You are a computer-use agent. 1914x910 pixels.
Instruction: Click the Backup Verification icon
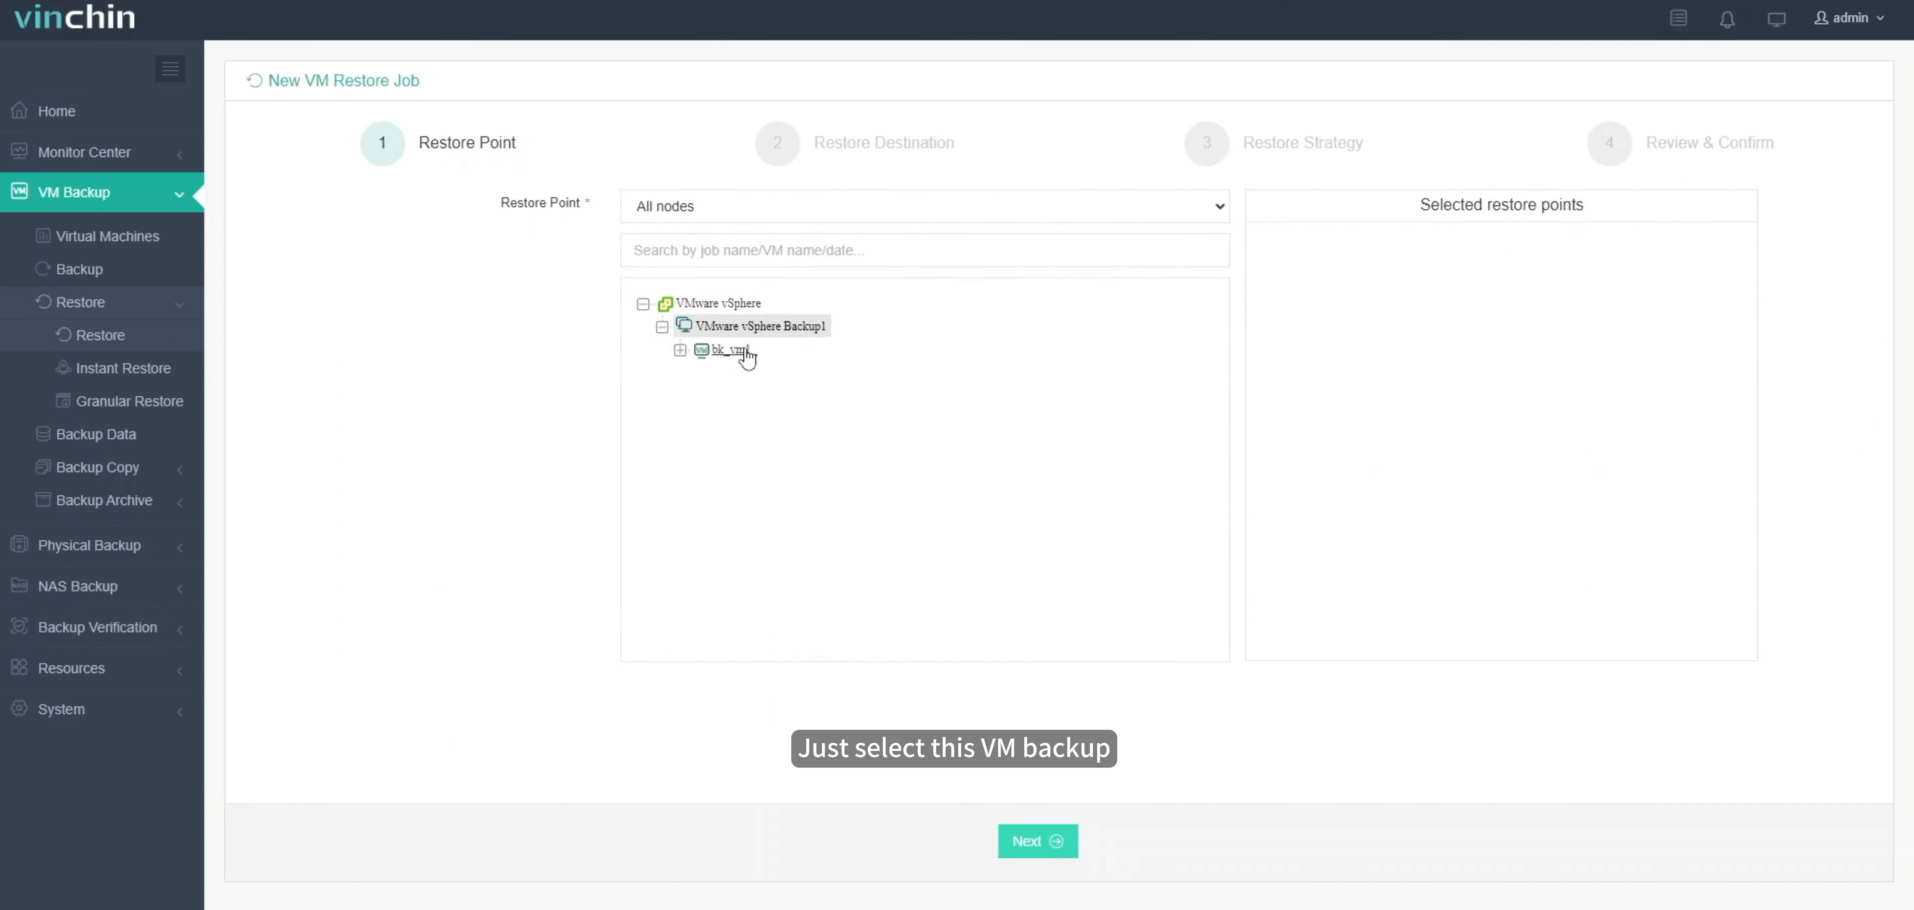coord(19,626)
